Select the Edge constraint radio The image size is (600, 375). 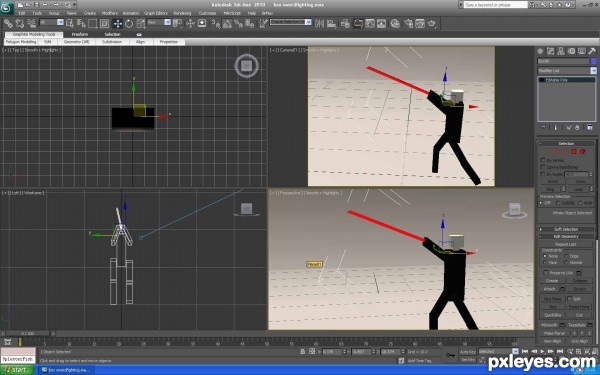[x=566, y=256]
